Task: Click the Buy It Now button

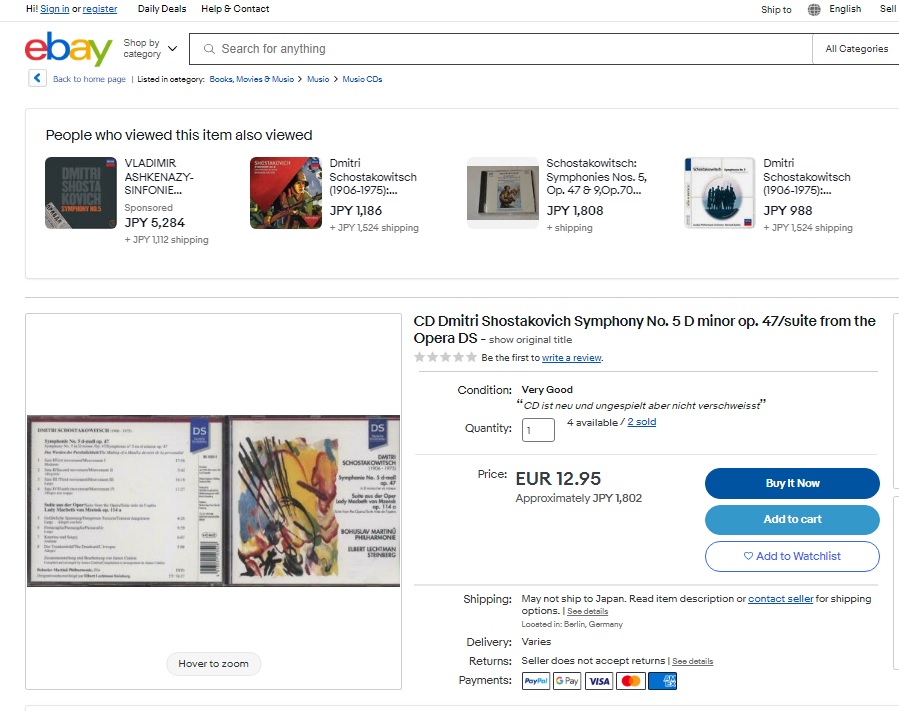Action: coord(792,483)
